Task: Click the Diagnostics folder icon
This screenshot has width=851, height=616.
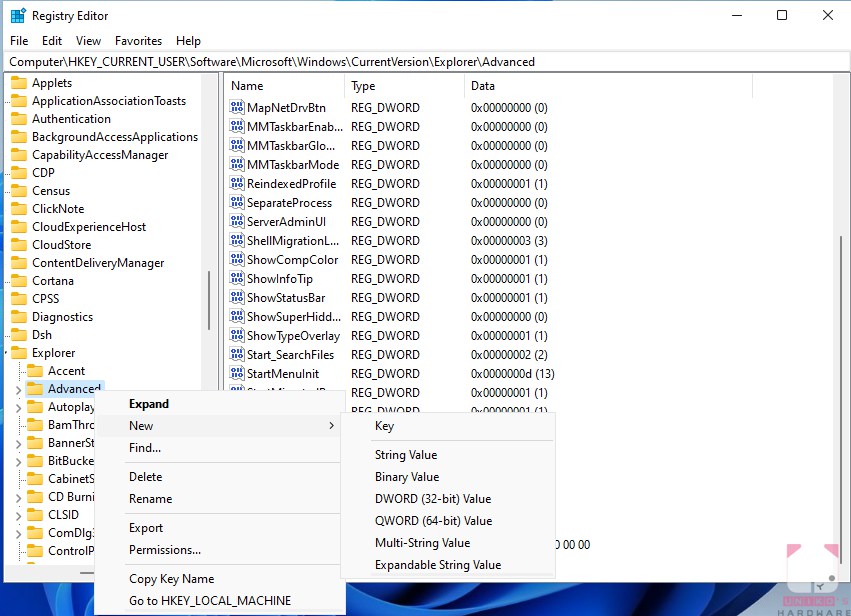Action: pos(19,316)
